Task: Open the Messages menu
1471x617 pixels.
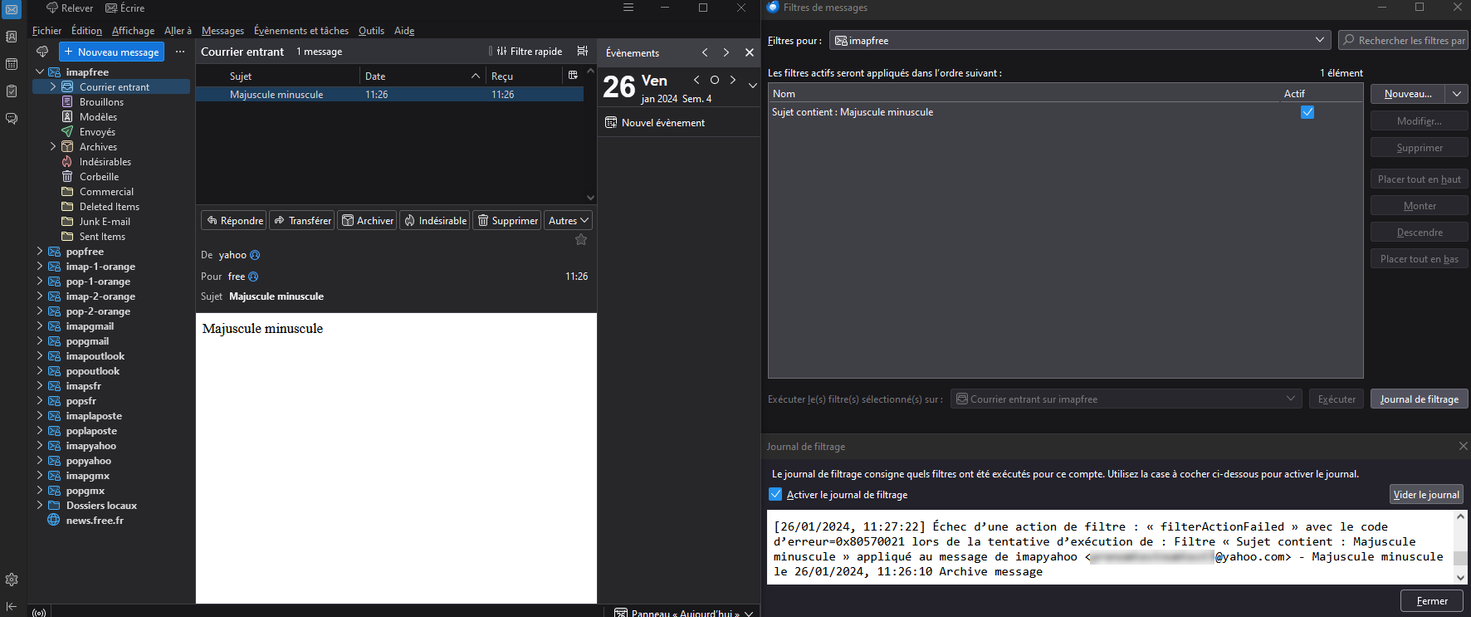Action: (222, 31)
